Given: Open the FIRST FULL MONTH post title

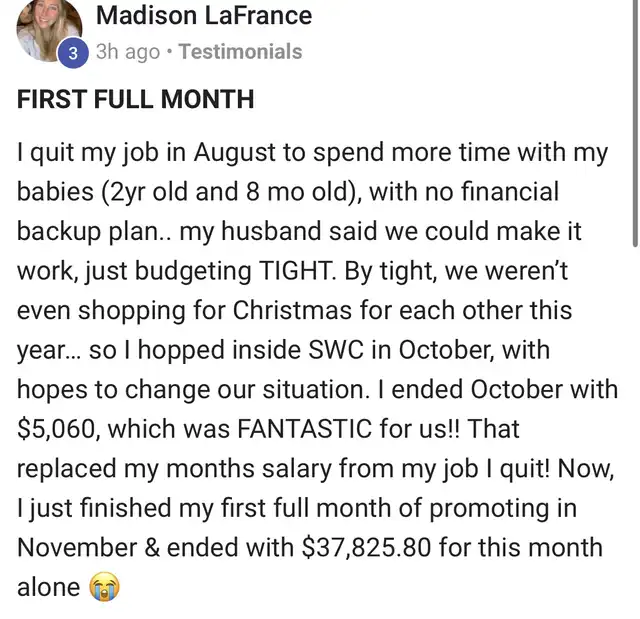Looking at the screenshot, I should click(136, 99).
